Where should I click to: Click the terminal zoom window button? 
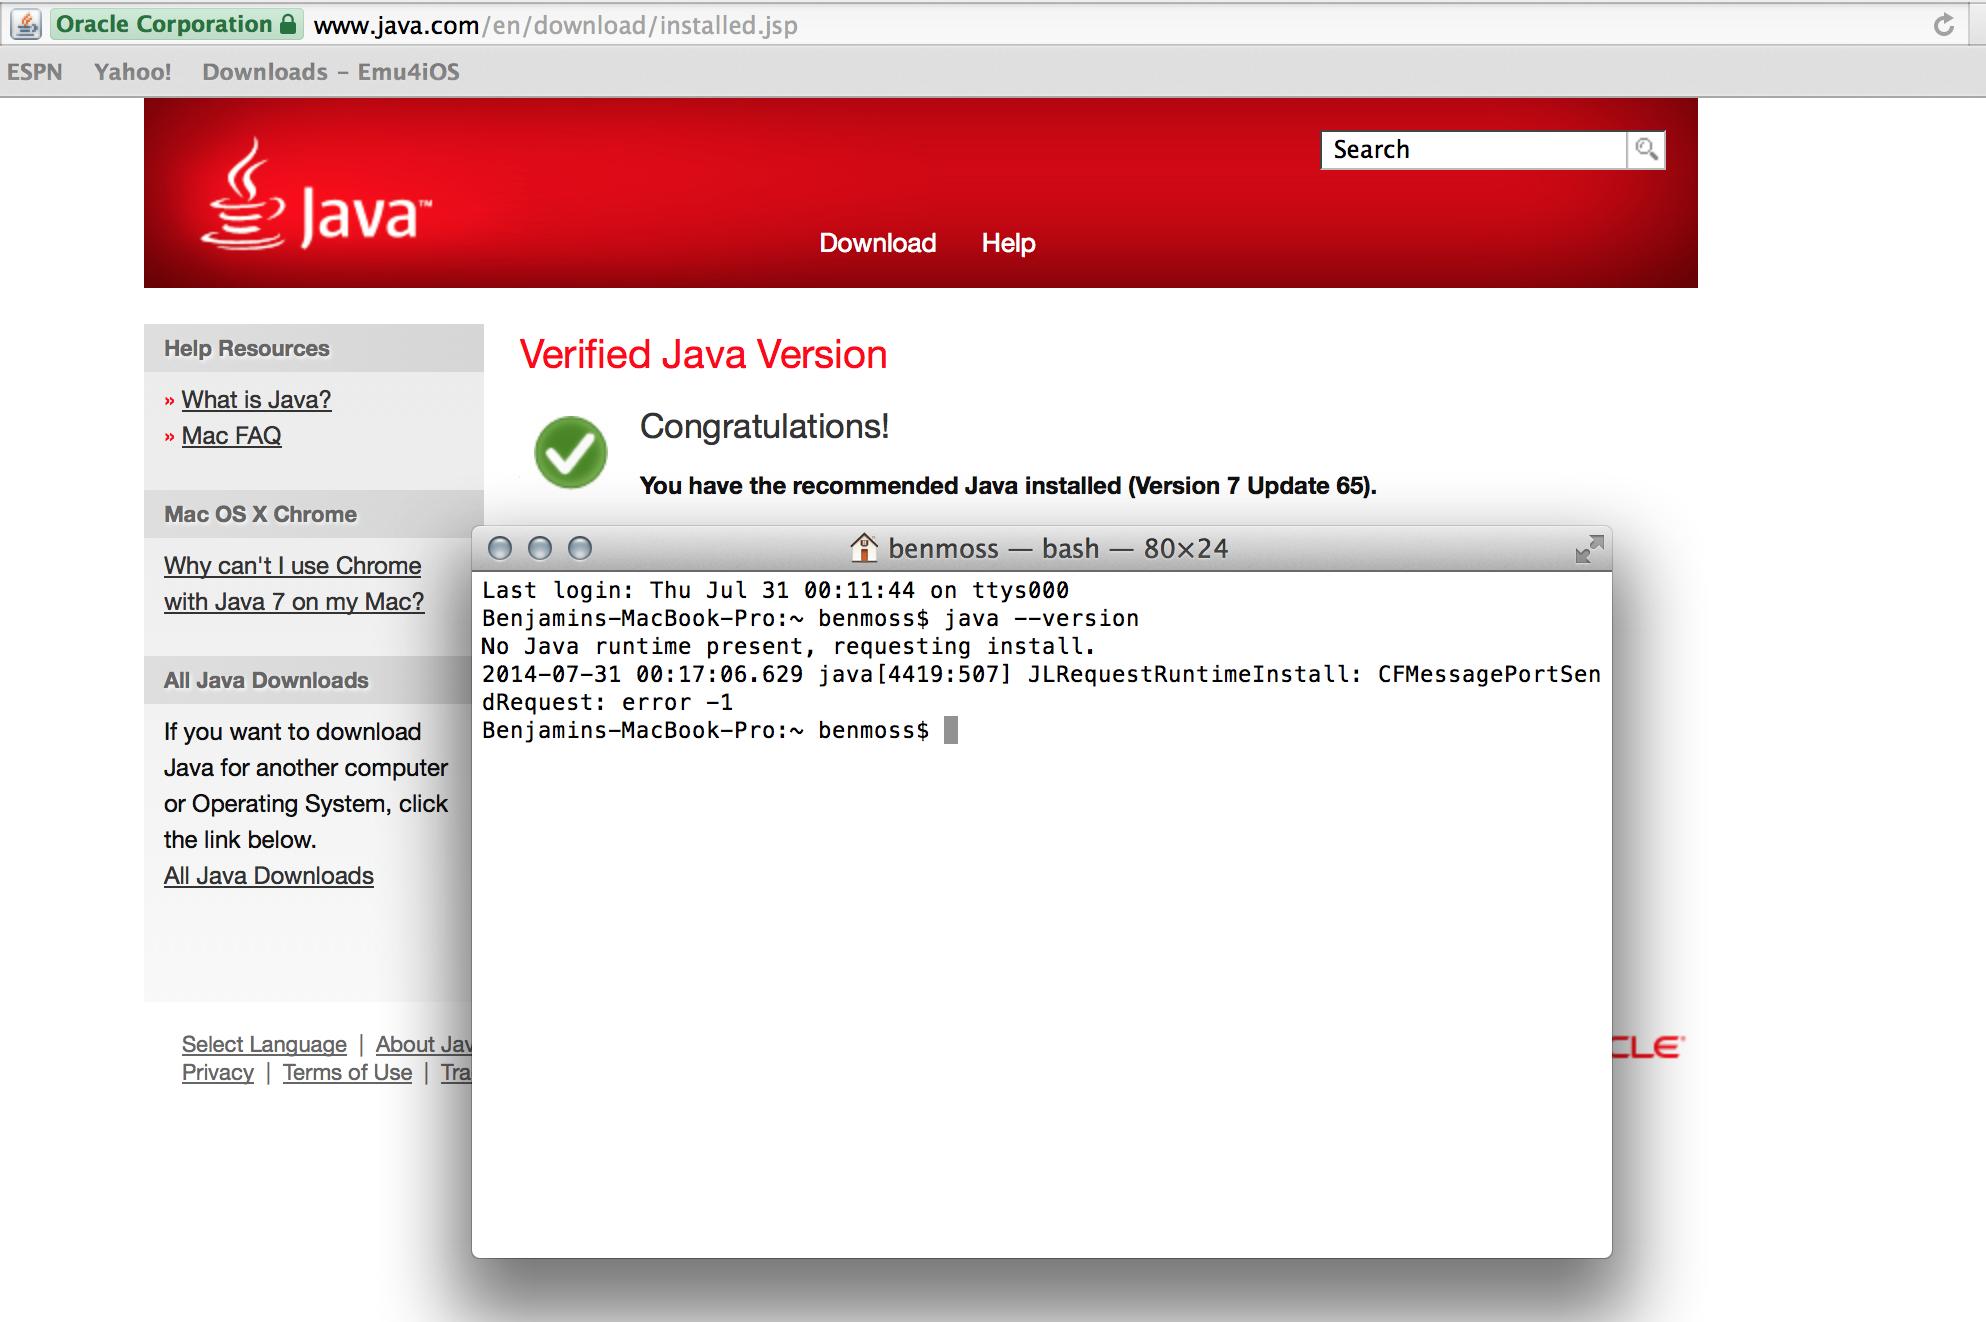580,548
